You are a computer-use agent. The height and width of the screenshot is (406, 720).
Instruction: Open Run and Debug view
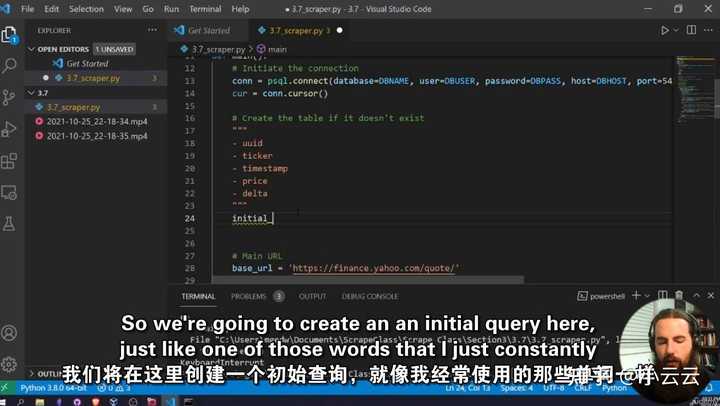coord(9,129)
